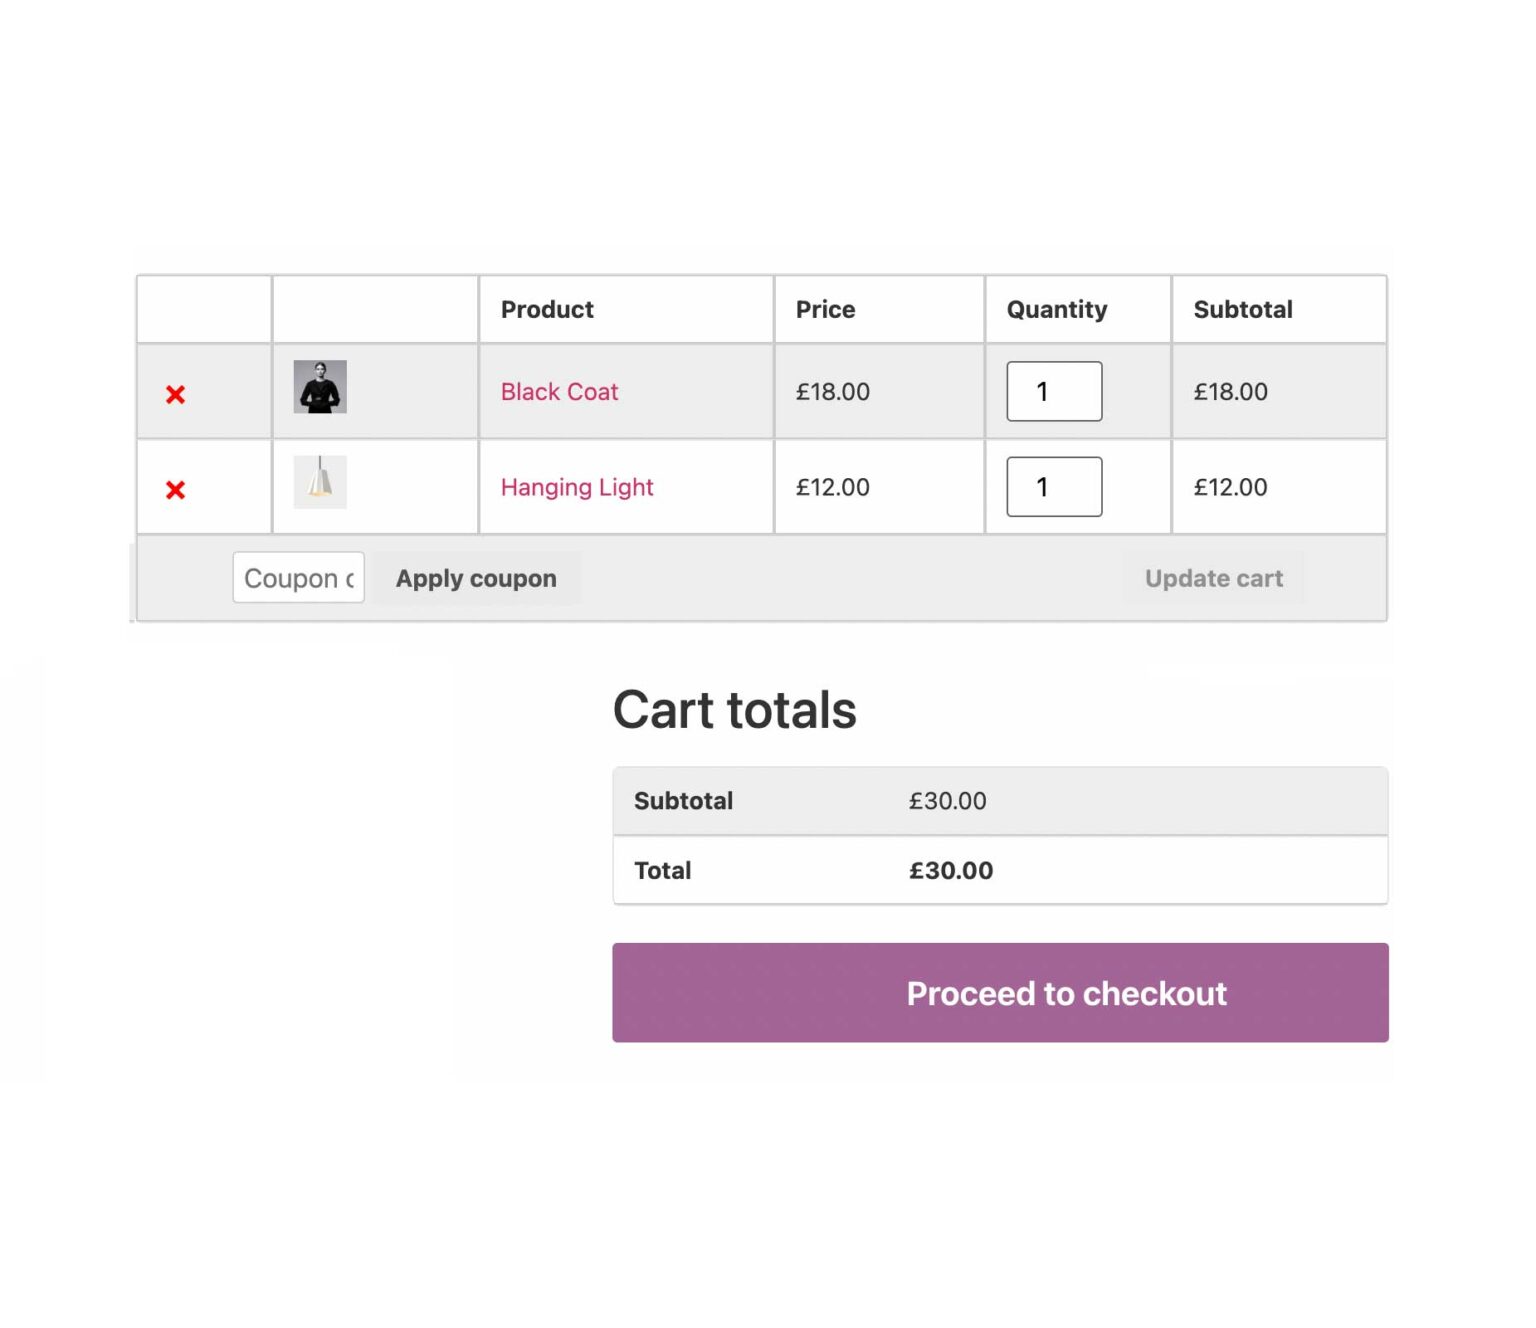Image resolution: width=1536 pixels, height=1328 pixels.
Task: Remove Hanging Light from the cart
Action: 174,488
